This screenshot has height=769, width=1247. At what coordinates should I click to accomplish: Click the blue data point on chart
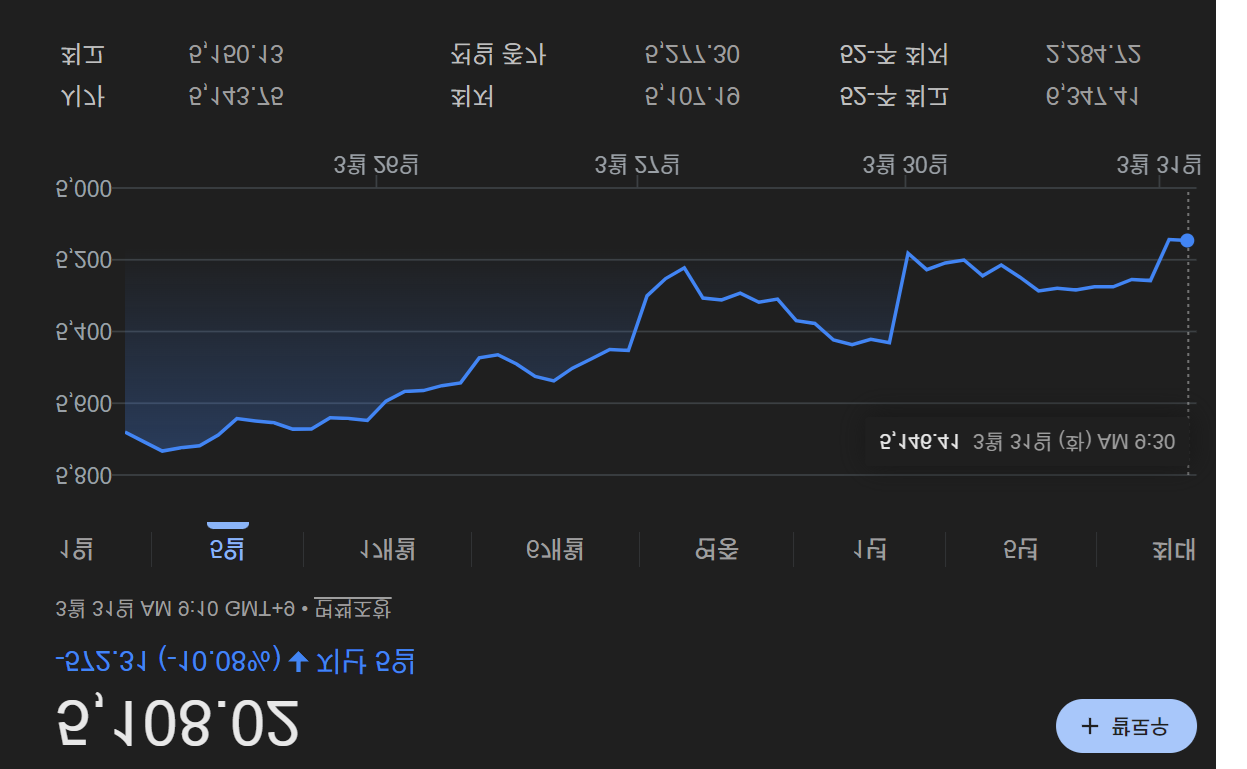coord(1187,240)
